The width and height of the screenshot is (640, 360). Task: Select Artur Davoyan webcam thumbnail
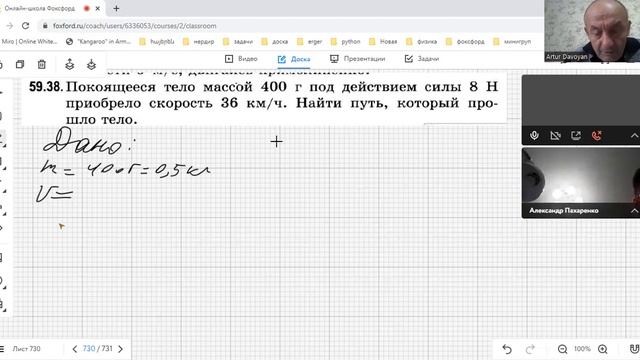coord(592,31)
